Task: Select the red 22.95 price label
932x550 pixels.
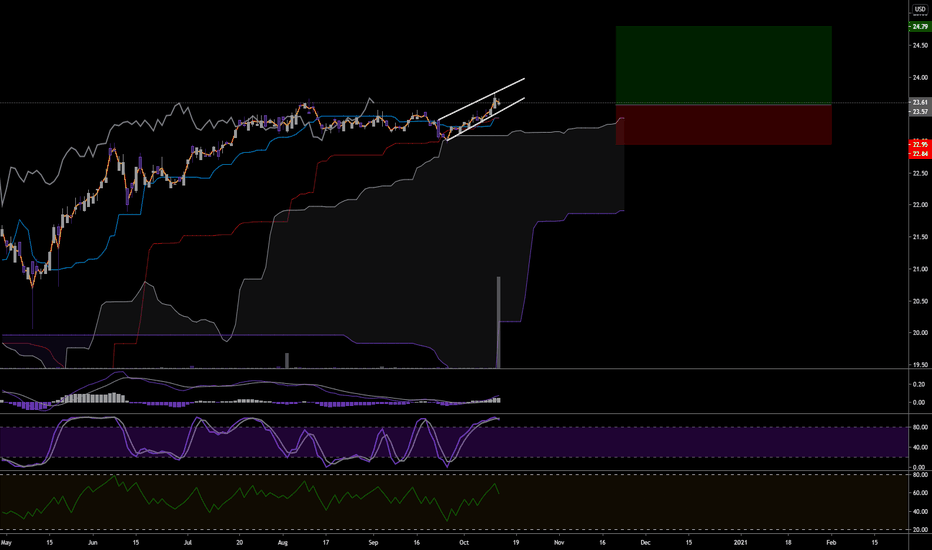Action: (920, 144)
